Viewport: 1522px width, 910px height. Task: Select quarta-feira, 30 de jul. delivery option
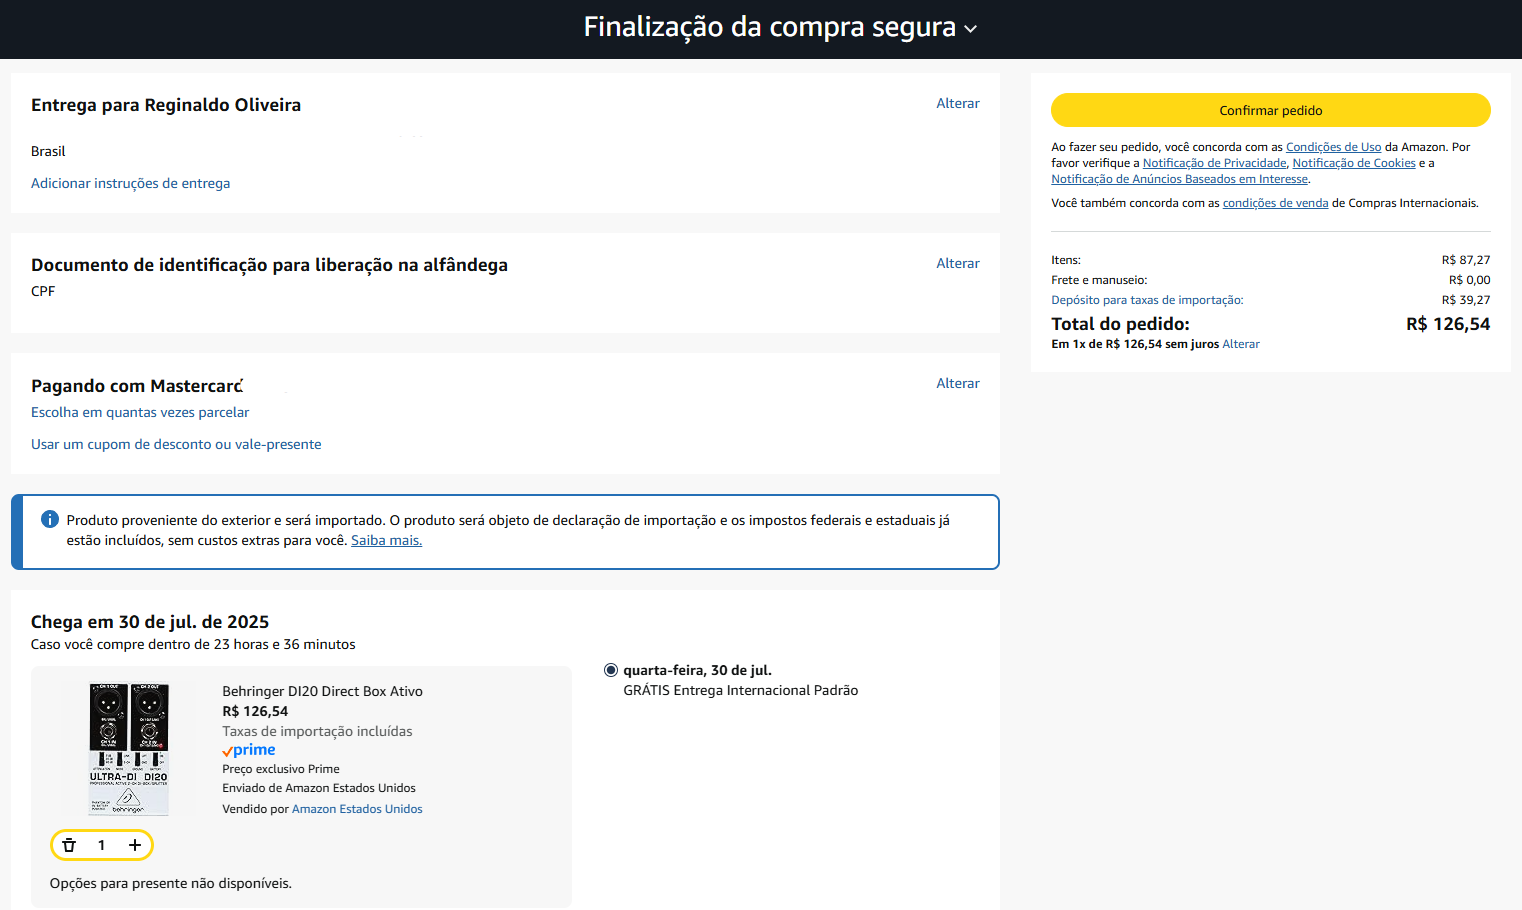(x=611, y=670)
